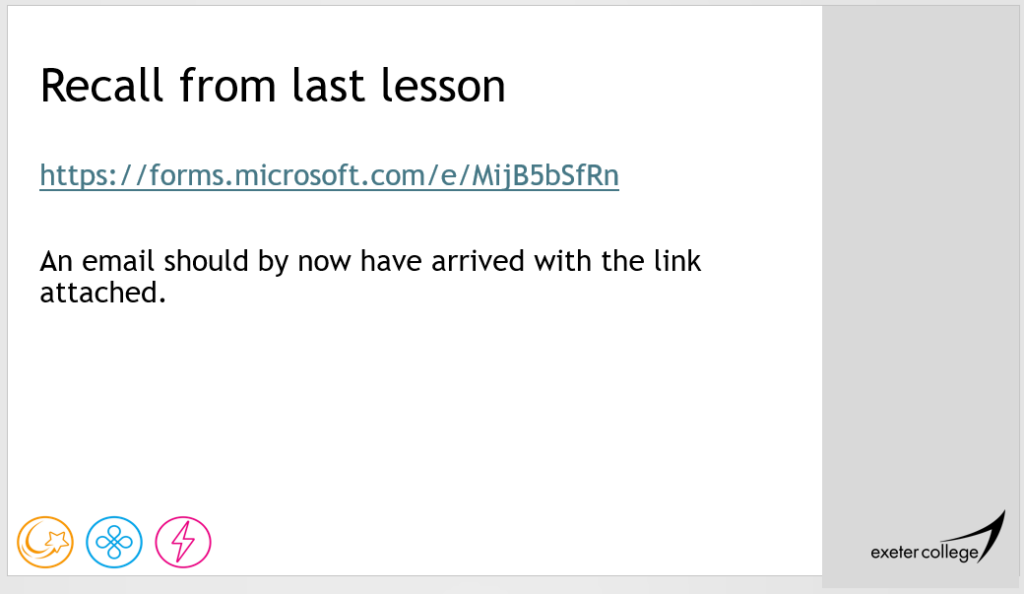1024x594 pixels.
Task: Click the word 'attached.' on the second line
Action: [x=102, y=293]
